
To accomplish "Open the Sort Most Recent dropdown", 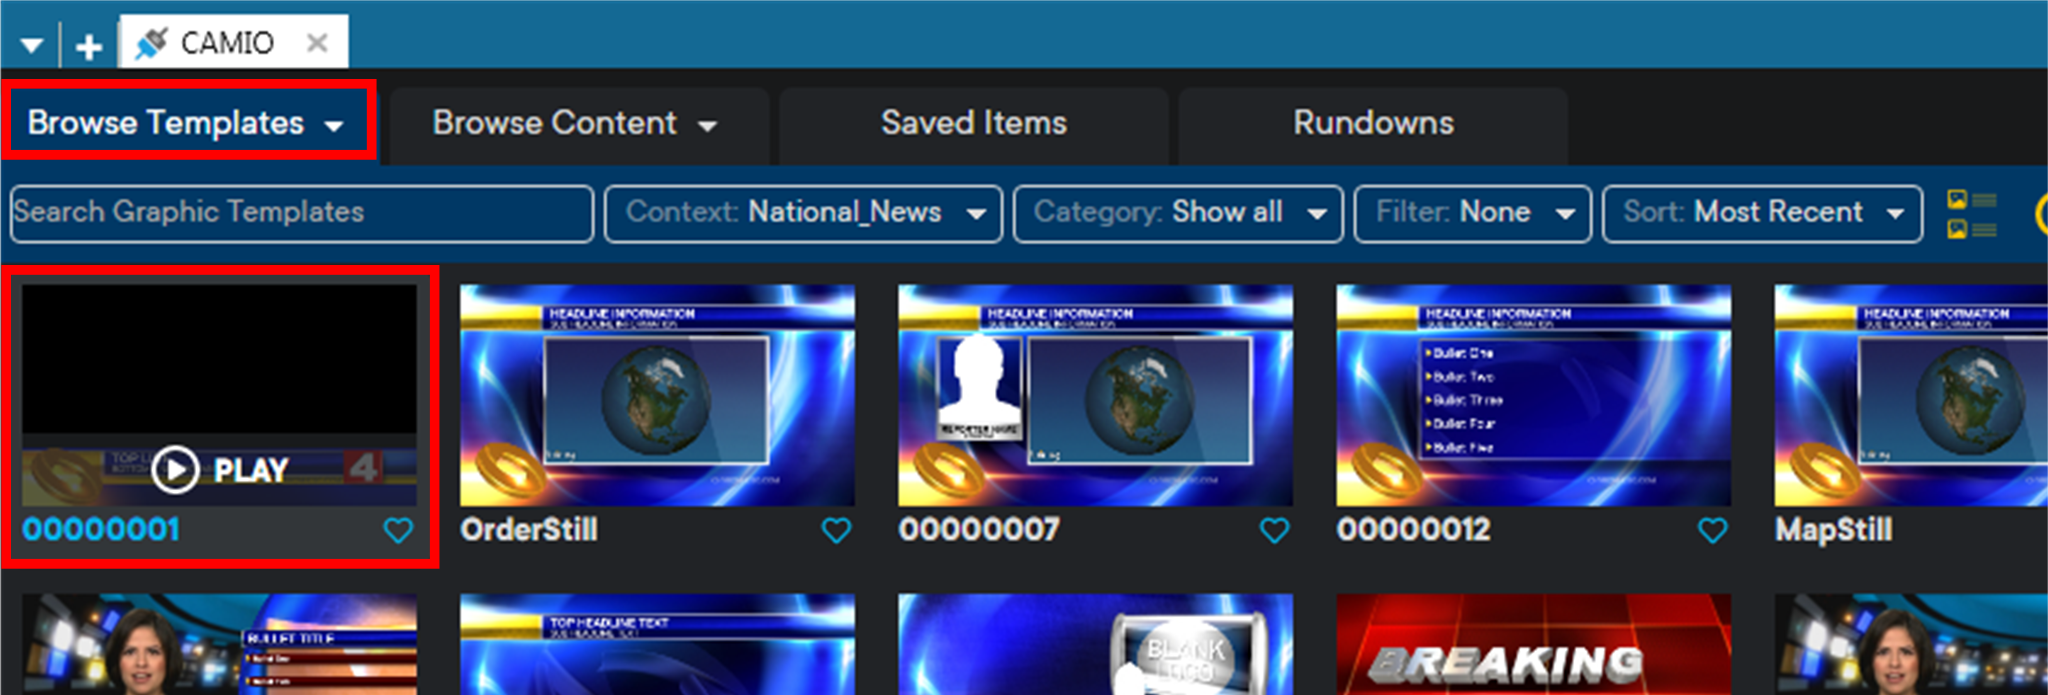I will pos(1762,213).
